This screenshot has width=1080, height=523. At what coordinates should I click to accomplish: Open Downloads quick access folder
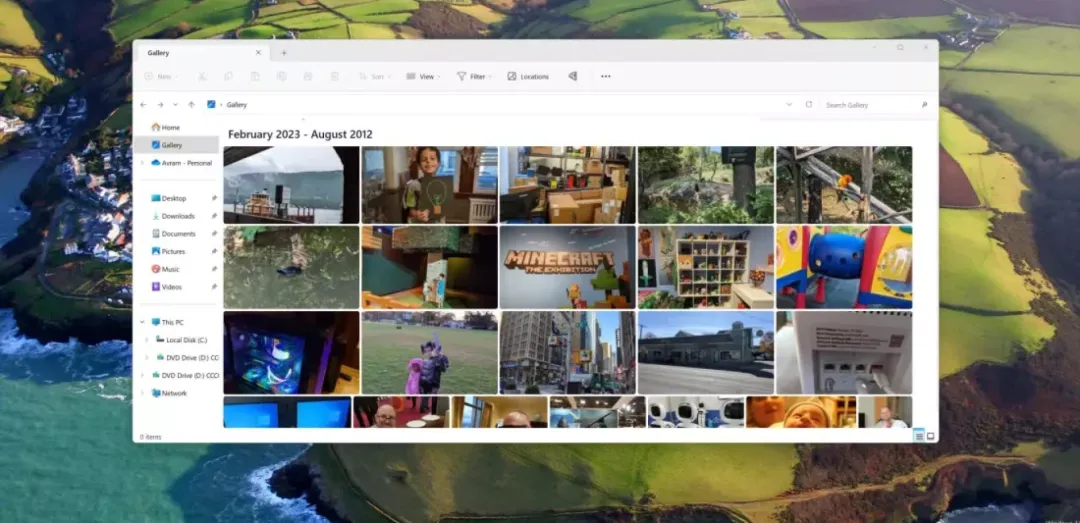coord(173,216)
